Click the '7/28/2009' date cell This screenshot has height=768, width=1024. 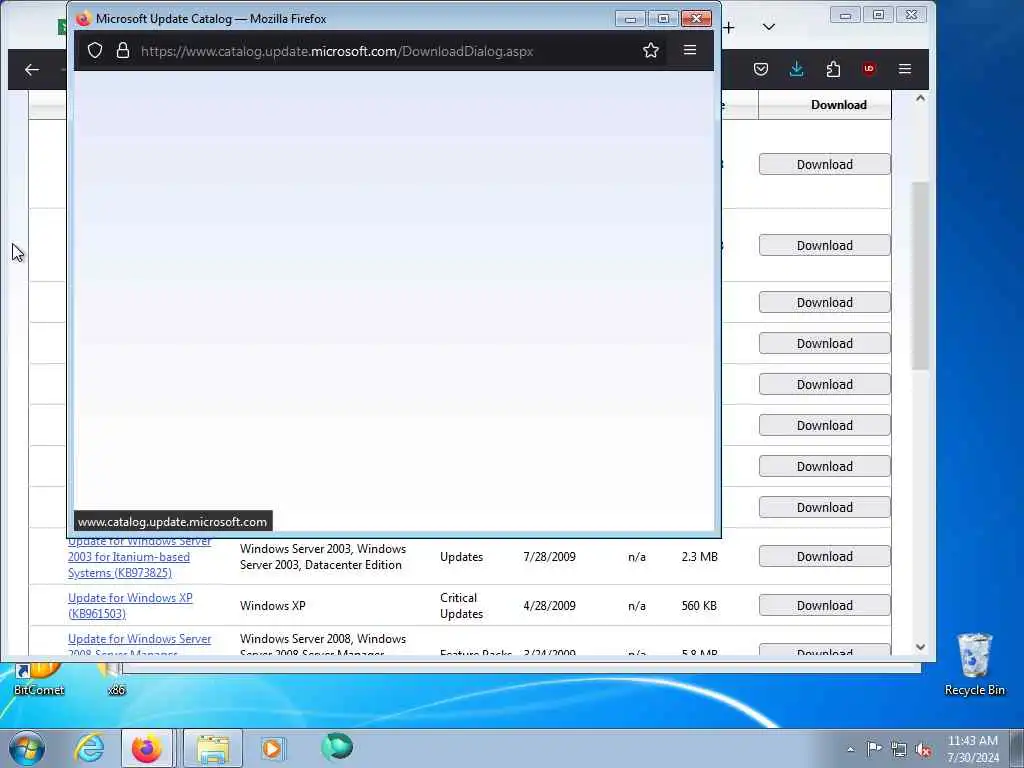pos(549,556)
